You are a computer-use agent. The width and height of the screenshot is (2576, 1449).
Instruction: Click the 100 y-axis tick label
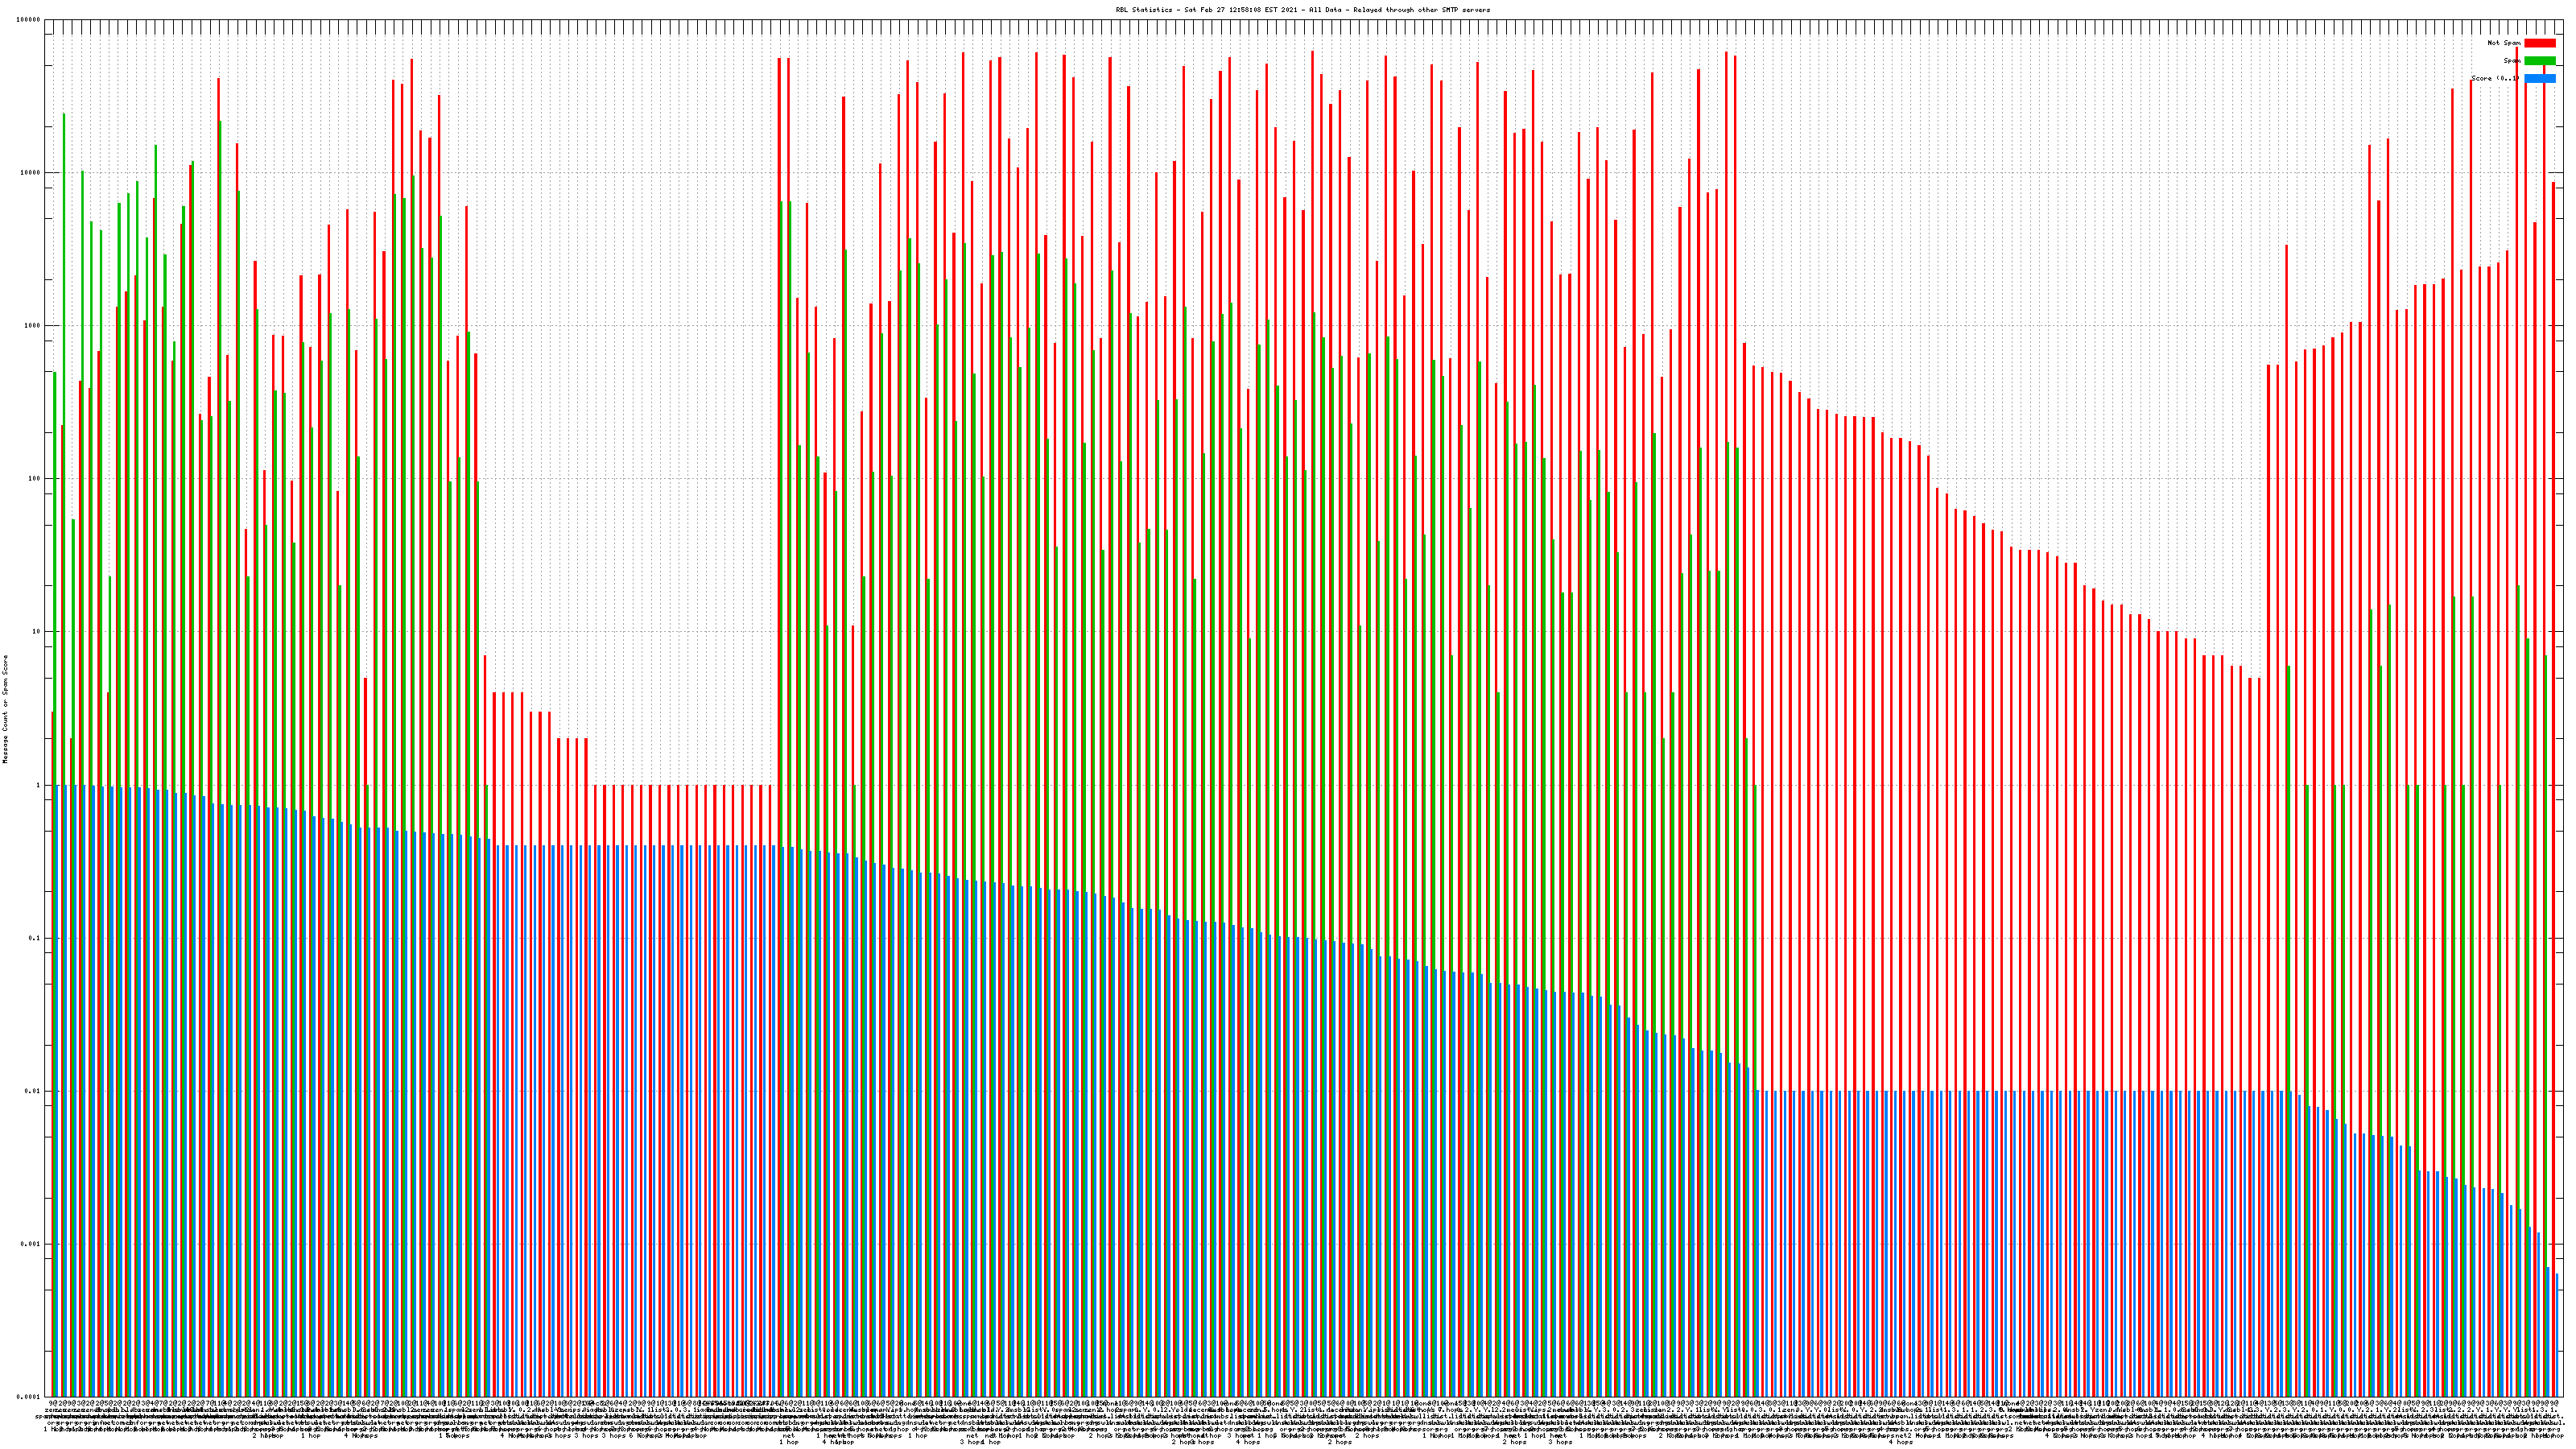[35, 479]
